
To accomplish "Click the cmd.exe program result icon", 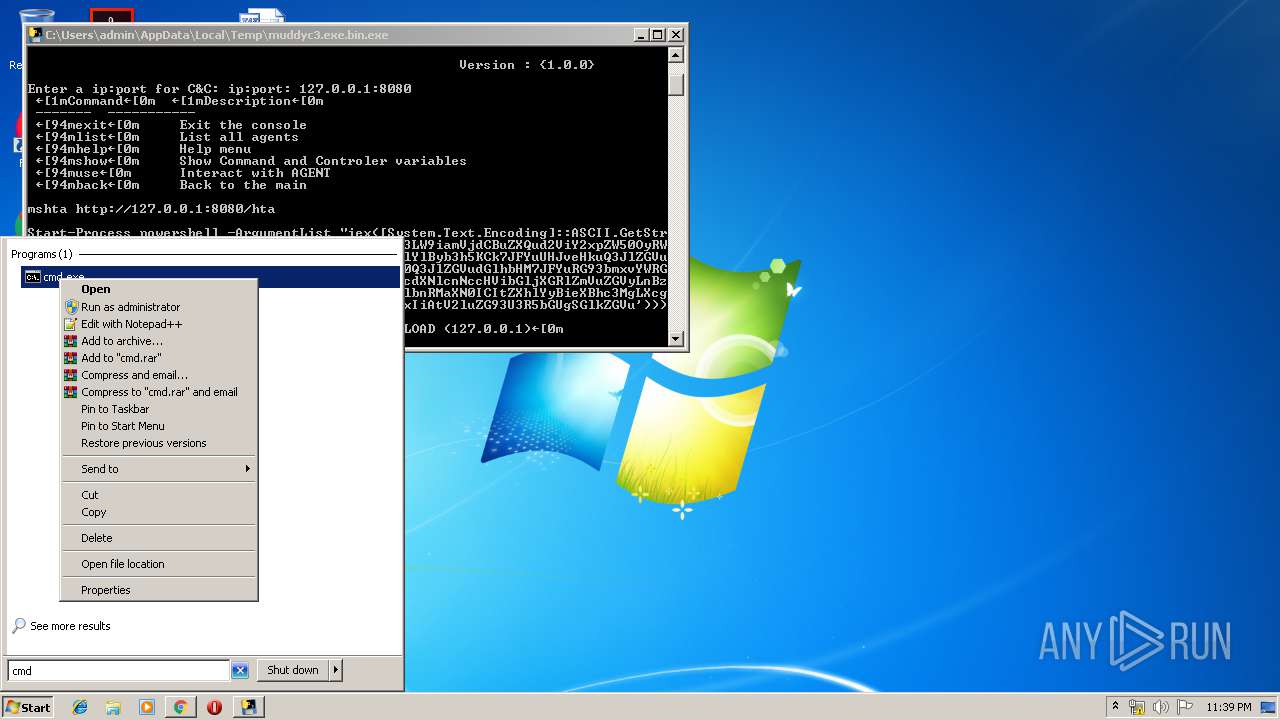I will (x=32, y=277).
